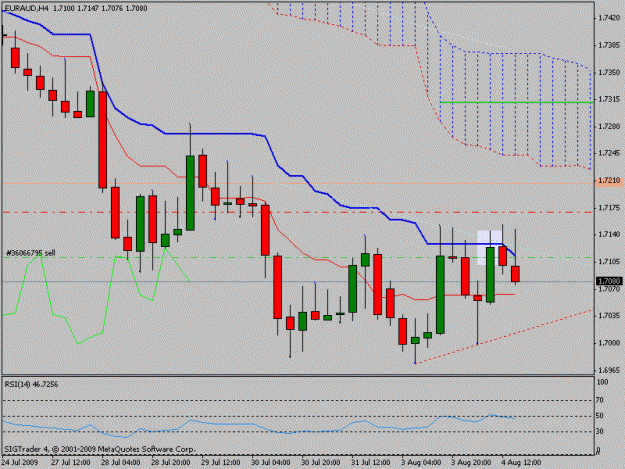Click the RSI 50 level label
Image resolution: width=625 pixels, height=469 pixels.
(599, 416)
